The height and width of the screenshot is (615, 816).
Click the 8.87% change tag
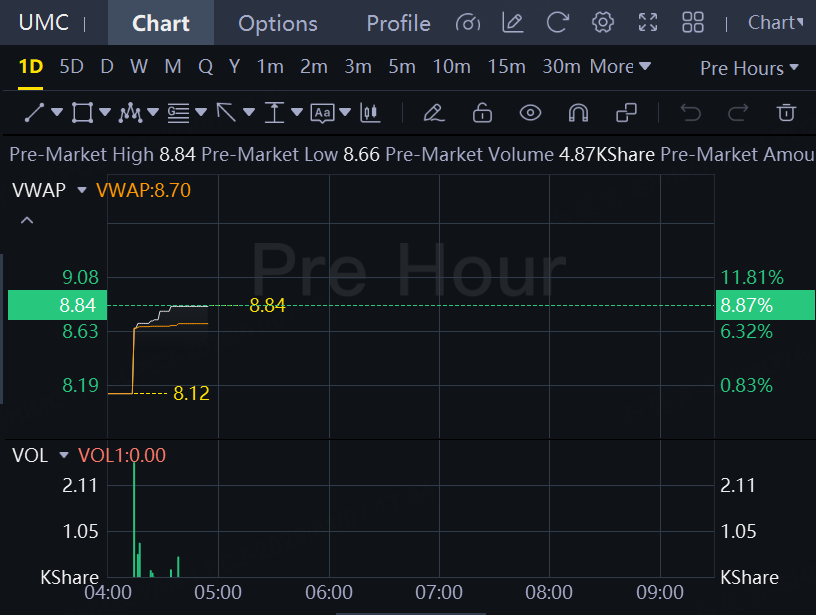[765, 305]
